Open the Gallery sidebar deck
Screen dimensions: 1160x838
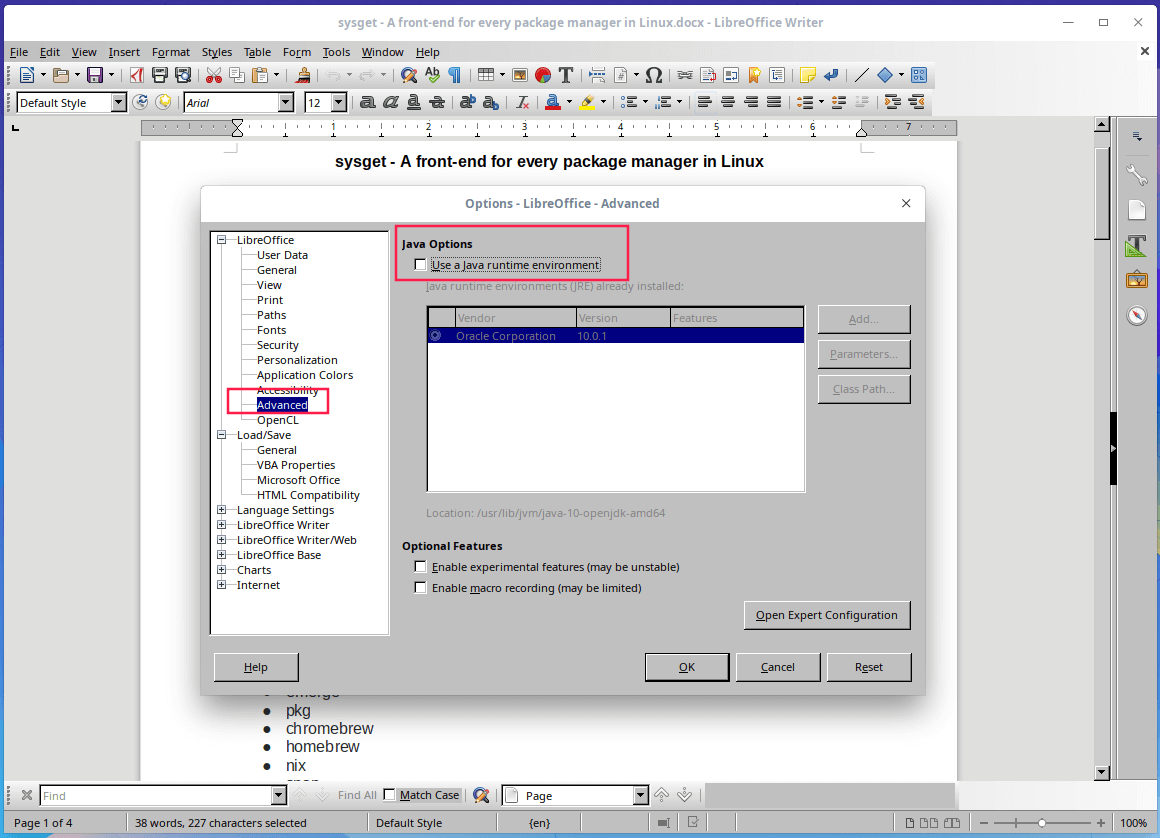(x=1136, y=279)
